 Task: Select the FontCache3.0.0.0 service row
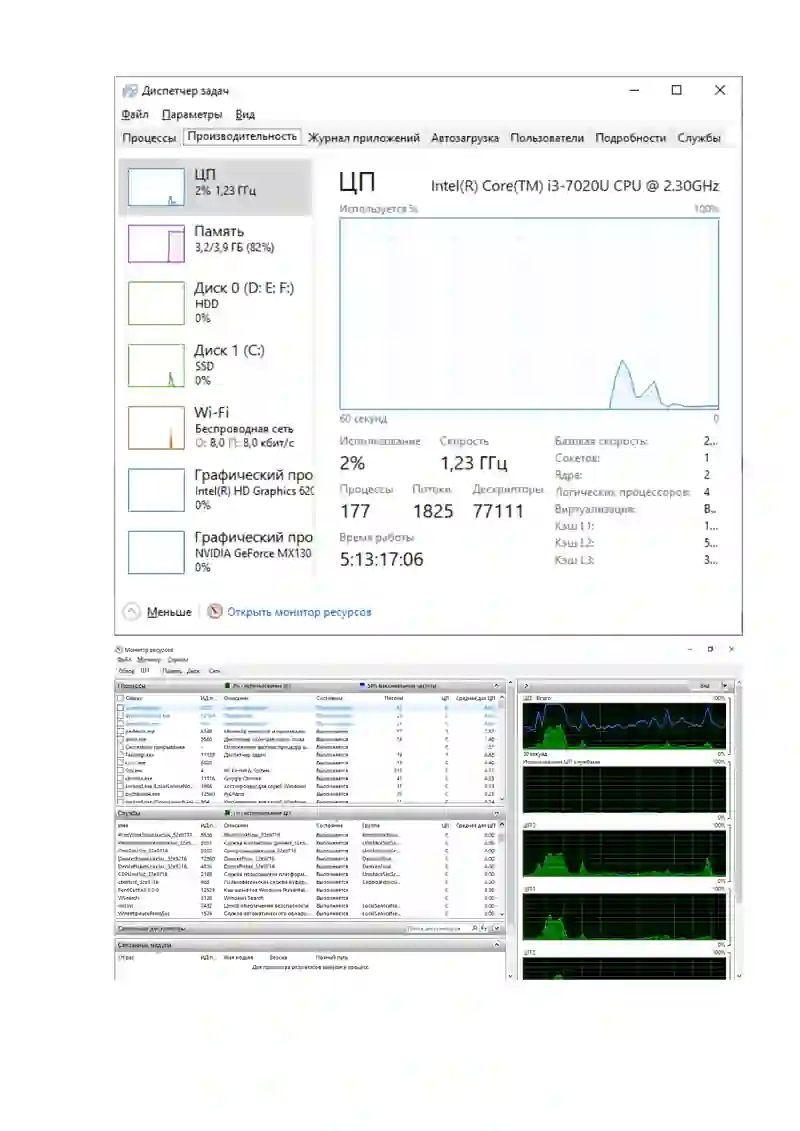tap(307, 890)
